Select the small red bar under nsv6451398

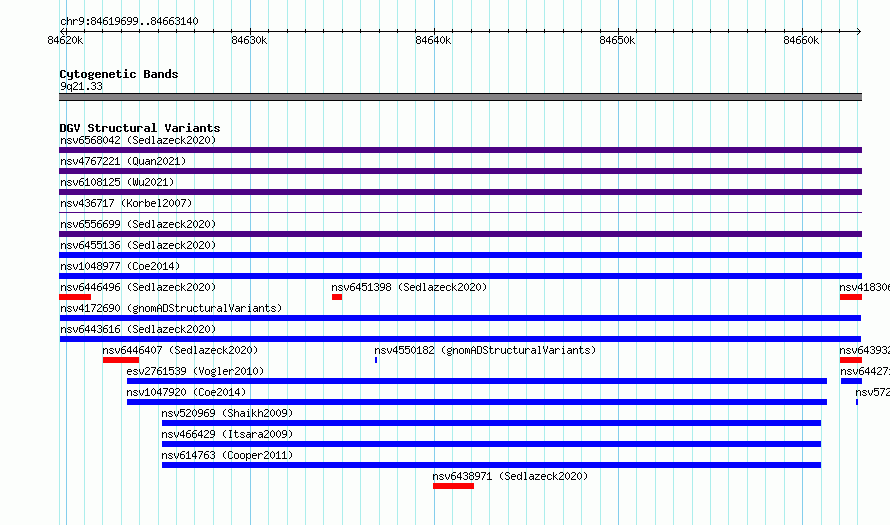(x=337, y=297)
